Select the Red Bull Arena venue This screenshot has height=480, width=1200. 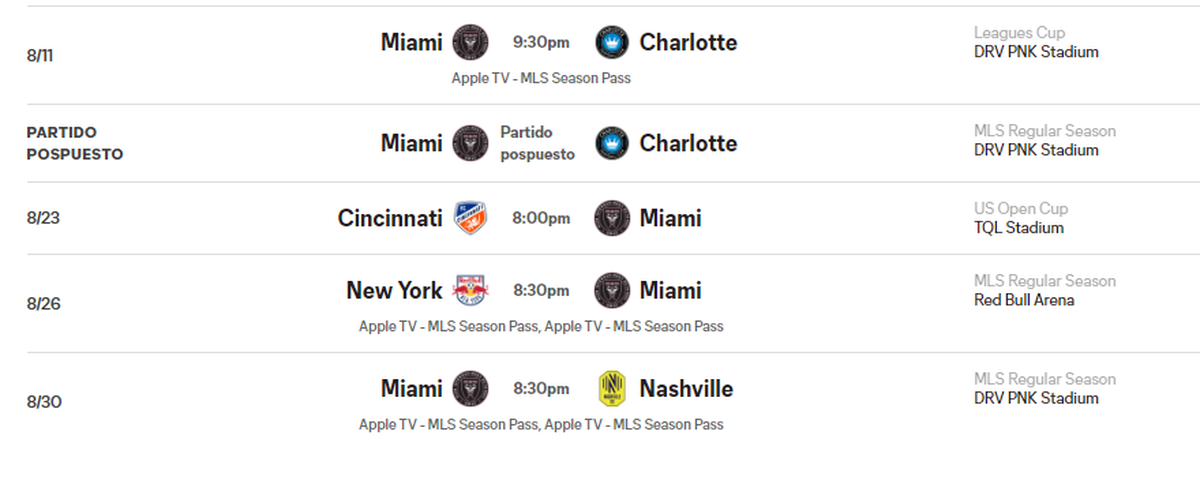(x=1024, y=300)
